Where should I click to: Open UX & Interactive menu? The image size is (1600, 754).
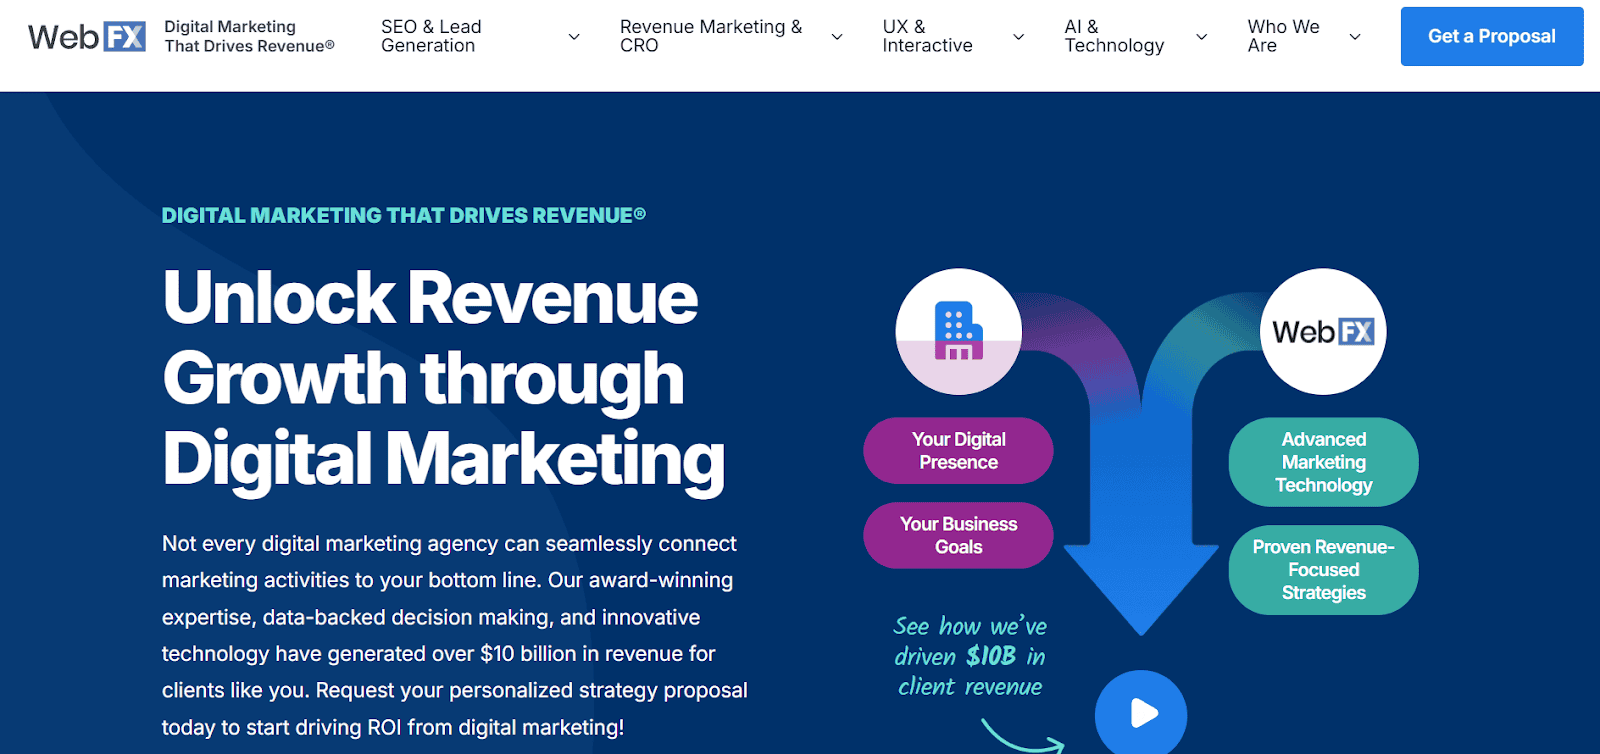pyautogui.click(x=927, y=36)
